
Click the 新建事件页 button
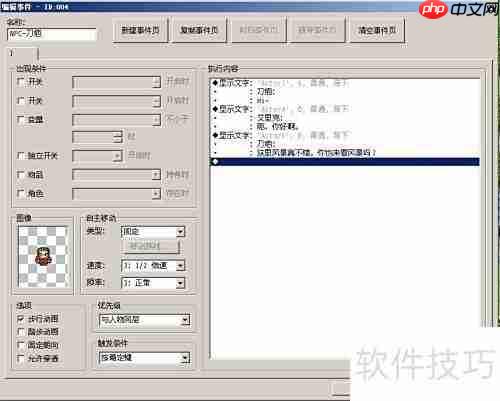click(140, 30)
